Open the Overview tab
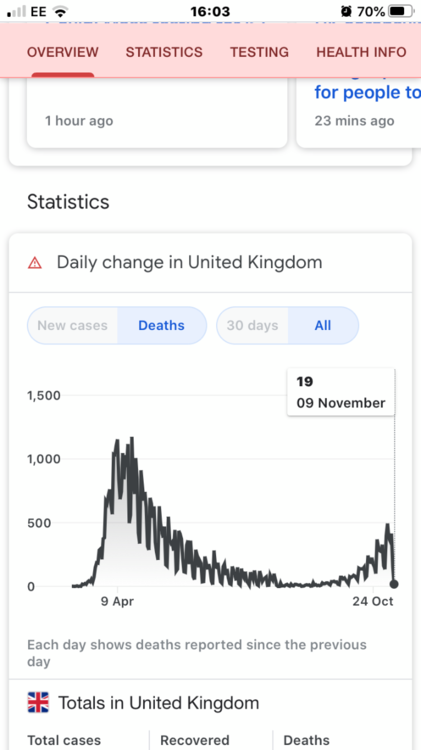This screenshot has height=750, width=421. (x=63, y=52)
